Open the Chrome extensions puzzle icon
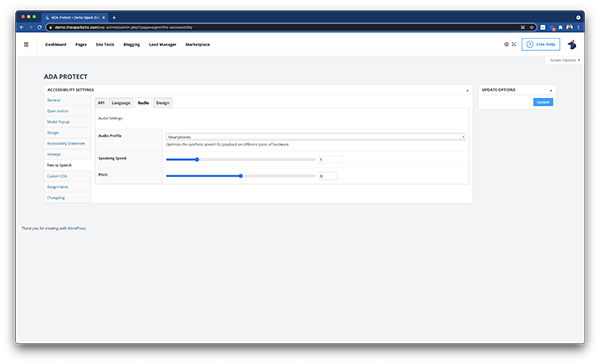The width and height of the screenshot is (600, 364). point(561,27)
